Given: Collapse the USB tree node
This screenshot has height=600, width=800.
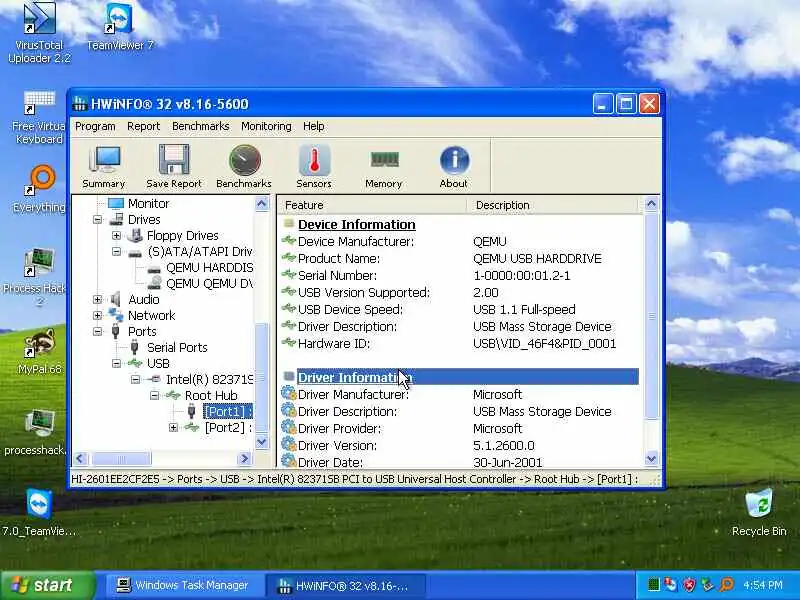Looking at the screenshot, I should tap(116, 363).
